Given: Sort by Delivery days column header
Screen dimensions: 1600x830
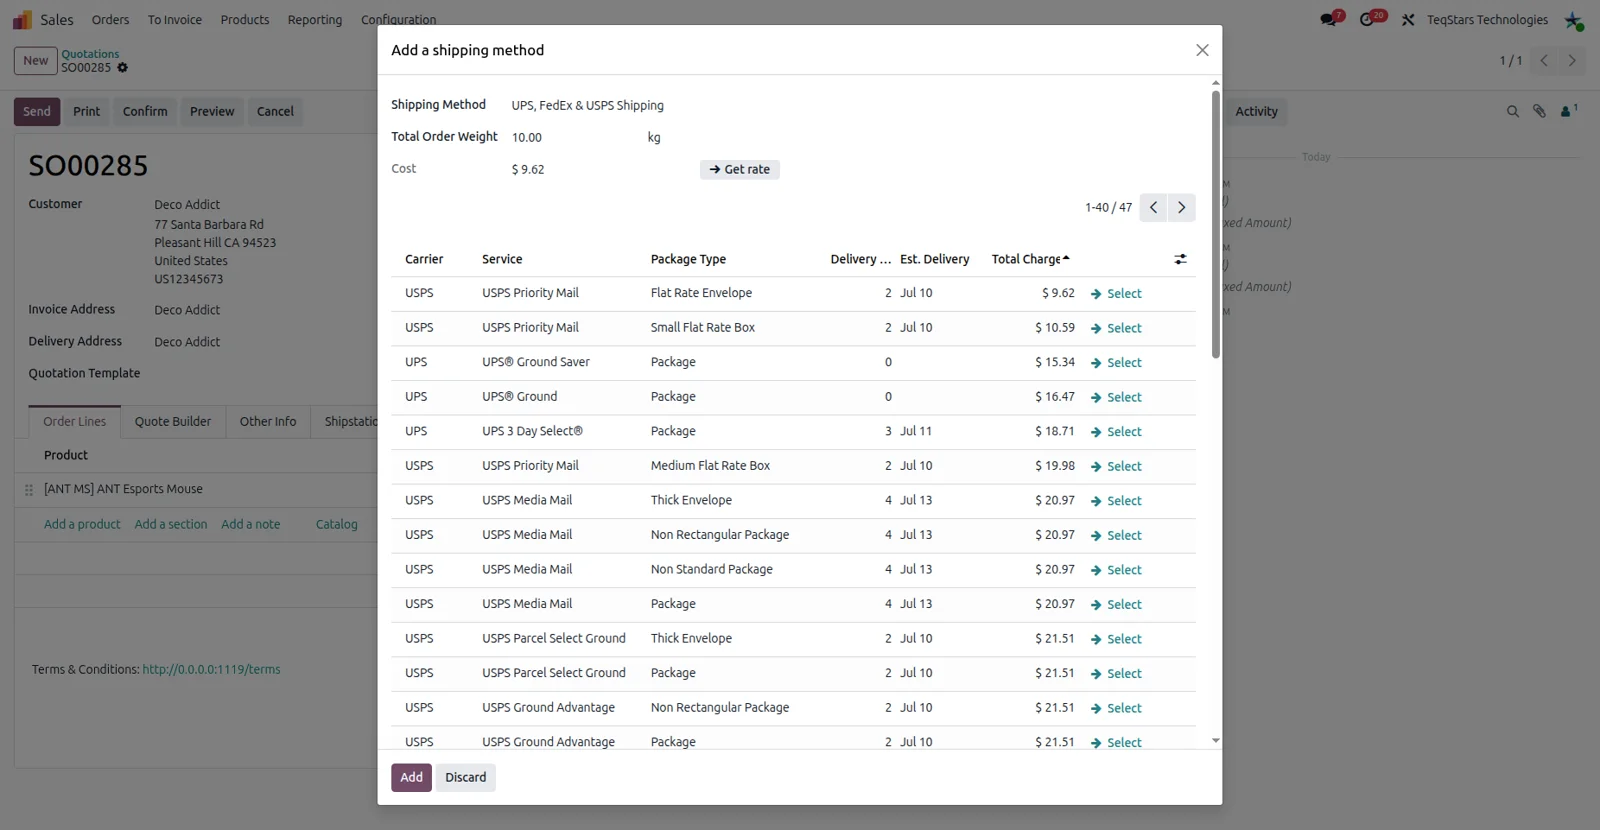Looking at the screenshot, I should 860,259.
